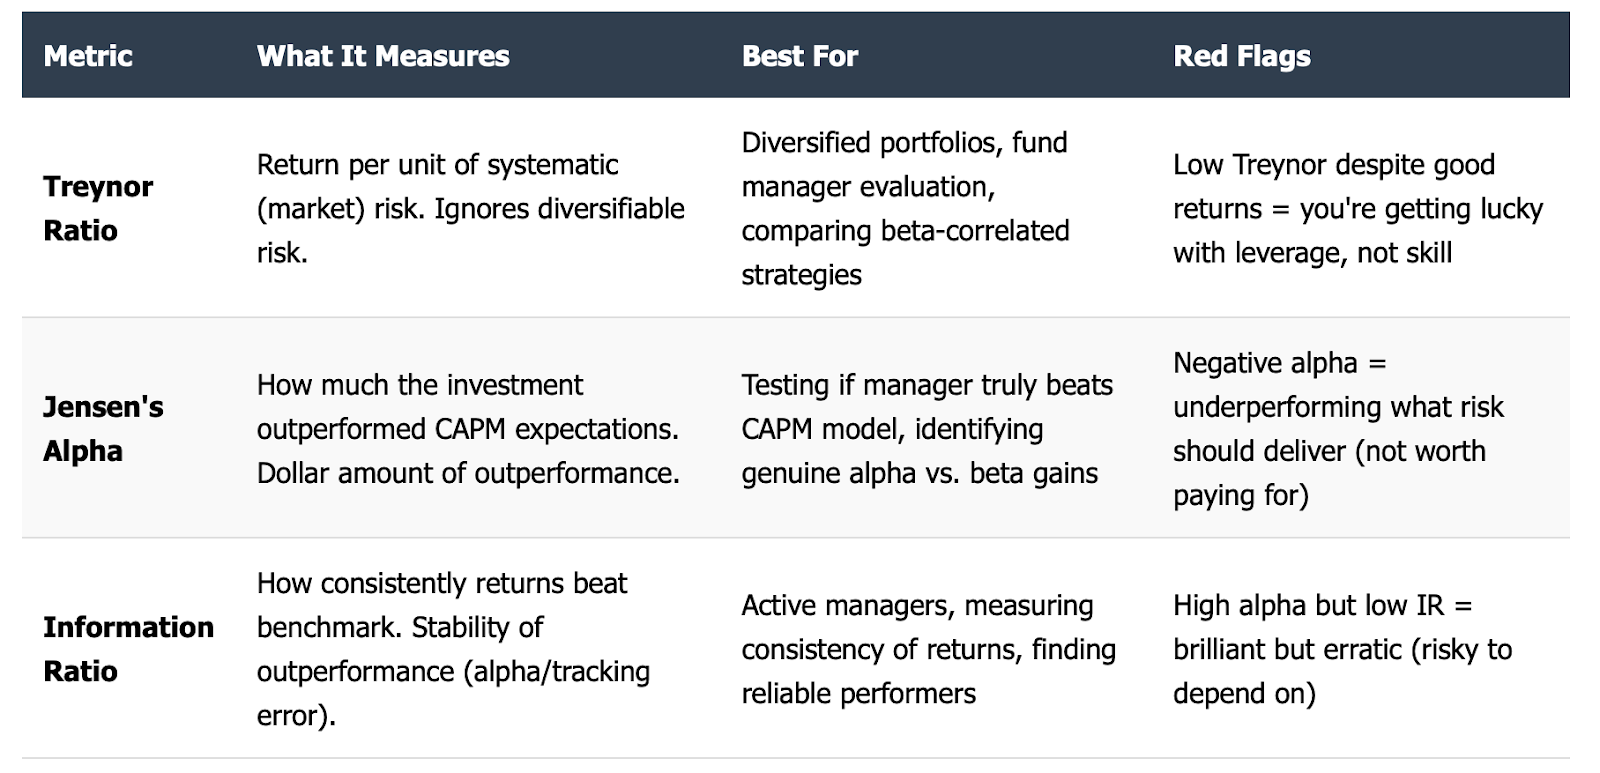Viewport: 1600px width, 773px height.
Task: Click the Diversified portfolios best-for cell
Action: click(906, 208)
